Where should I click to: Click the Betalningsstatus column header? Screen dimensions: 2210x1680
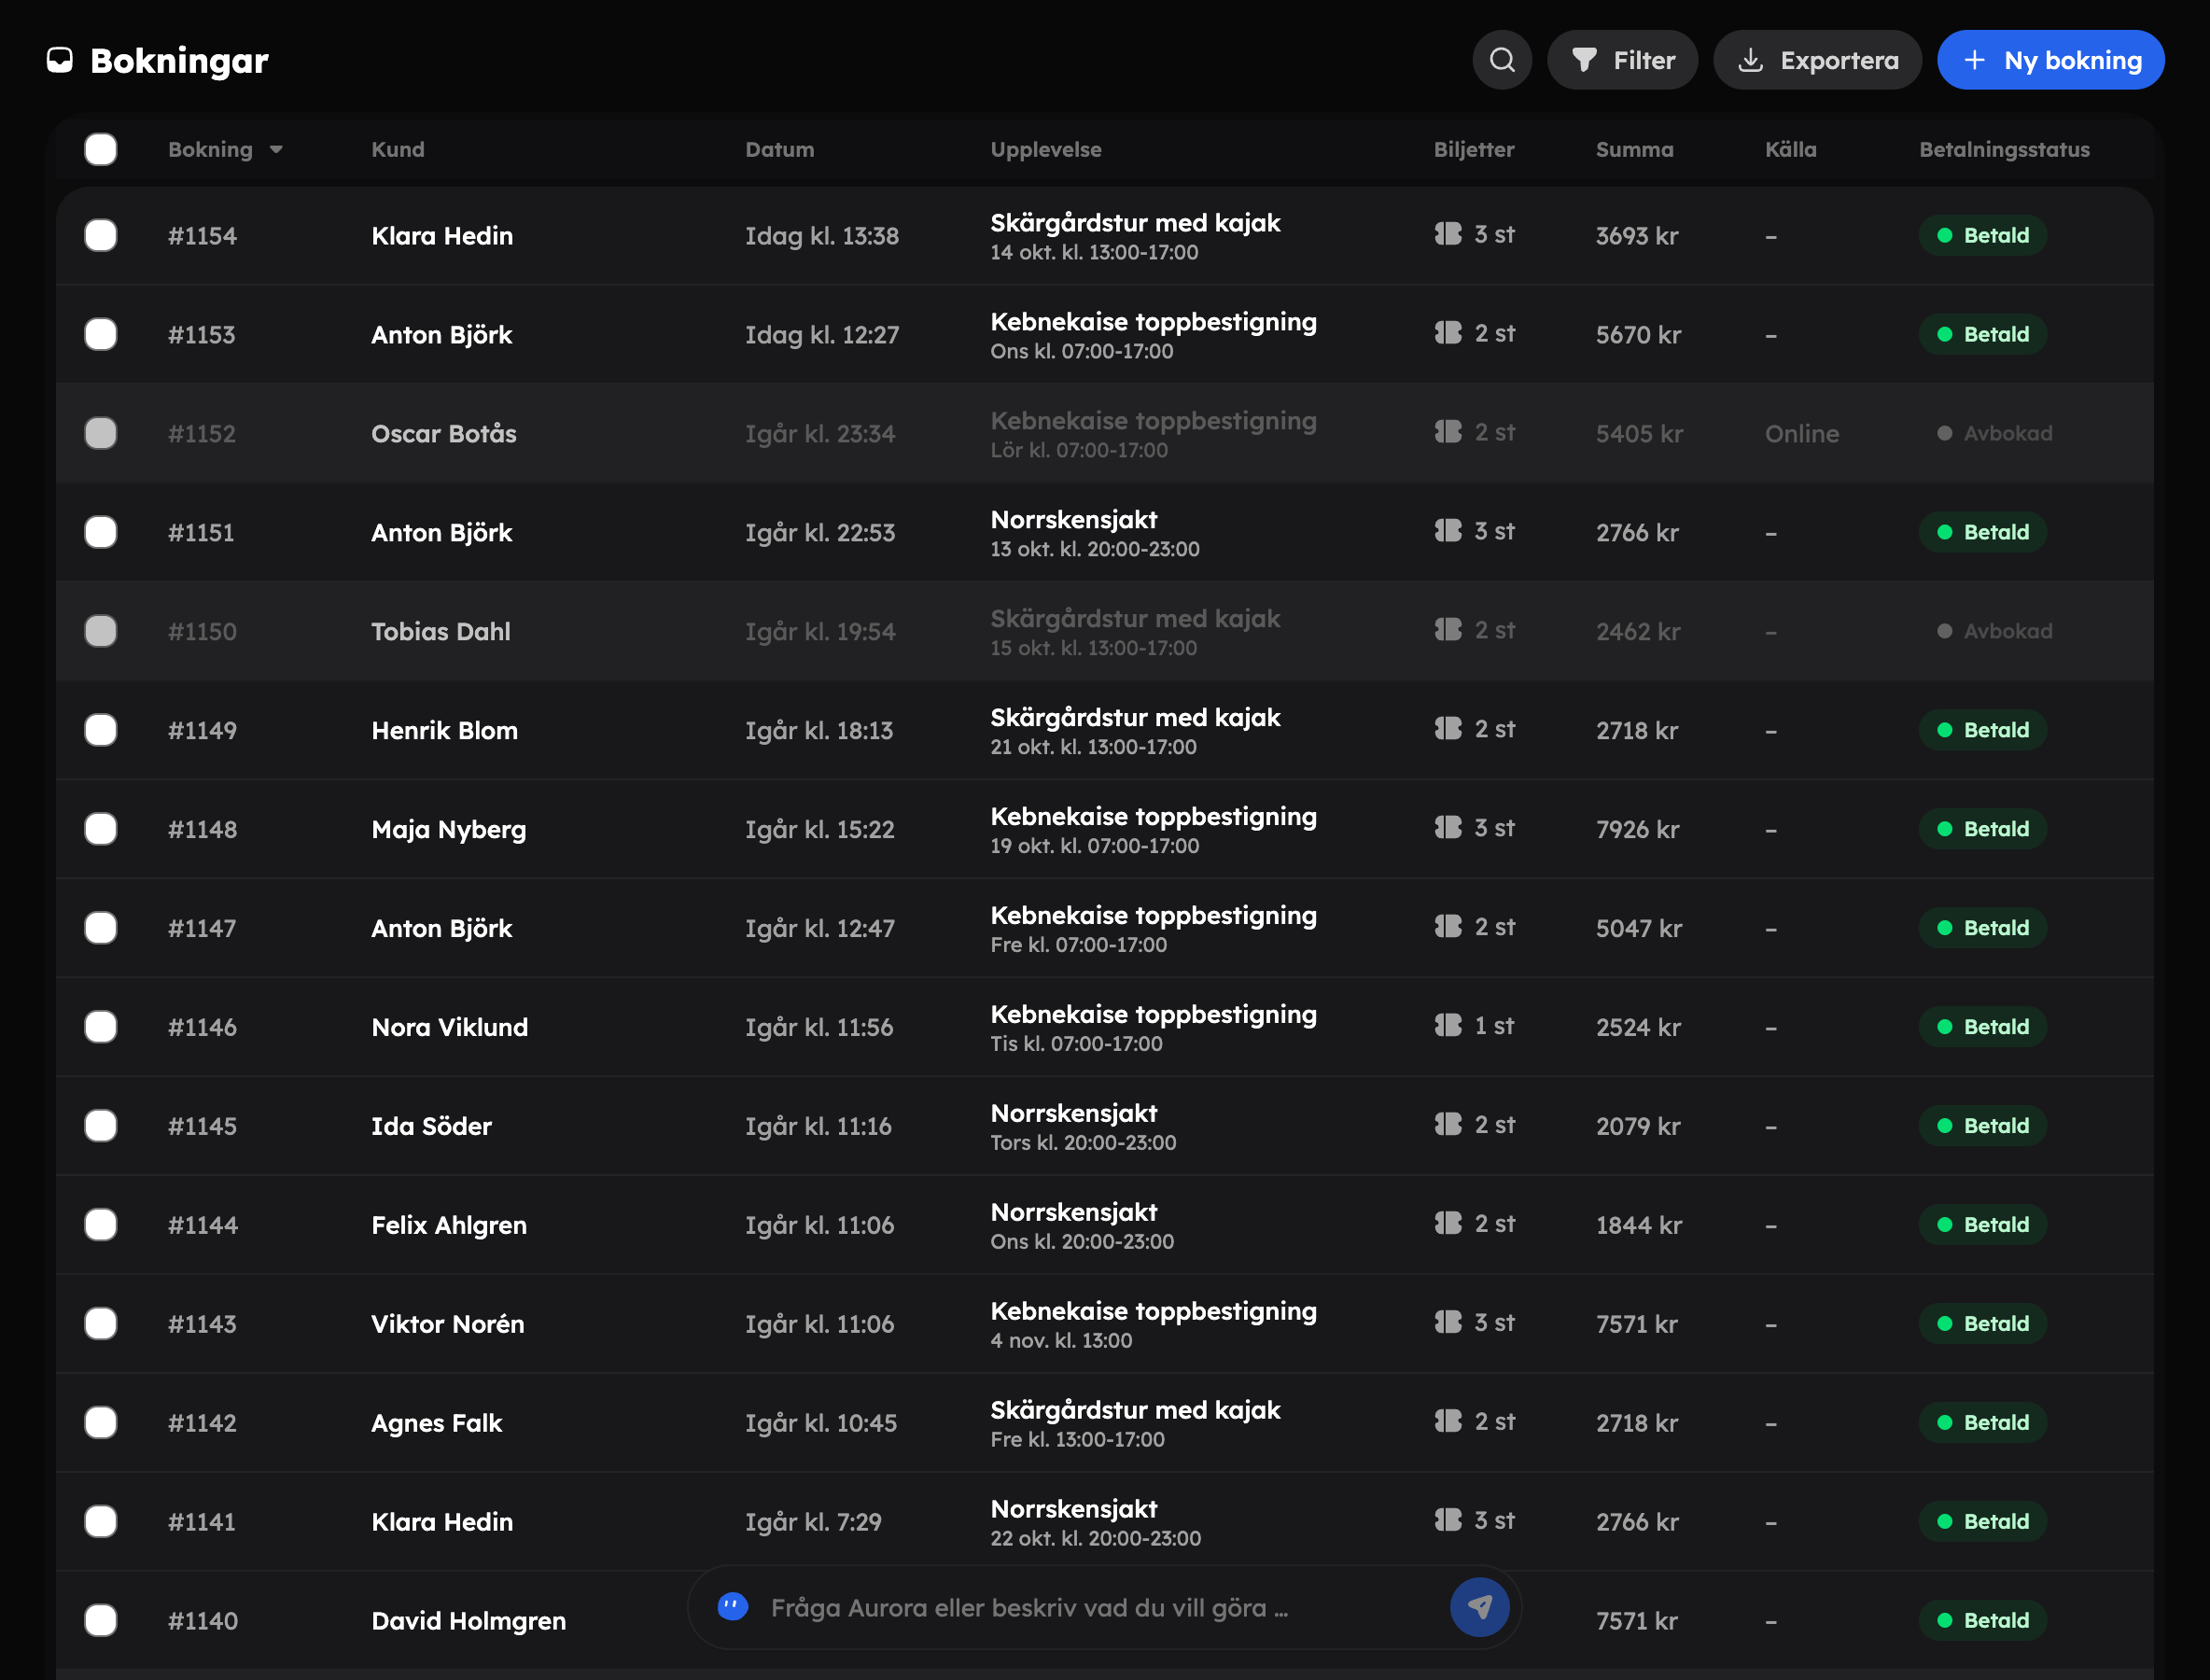[2004, 150]
